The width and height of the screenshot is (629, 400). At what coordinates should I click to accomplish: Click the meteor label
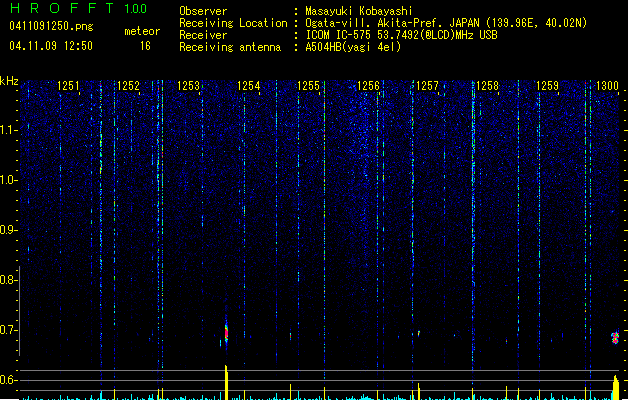coord(142,31)
